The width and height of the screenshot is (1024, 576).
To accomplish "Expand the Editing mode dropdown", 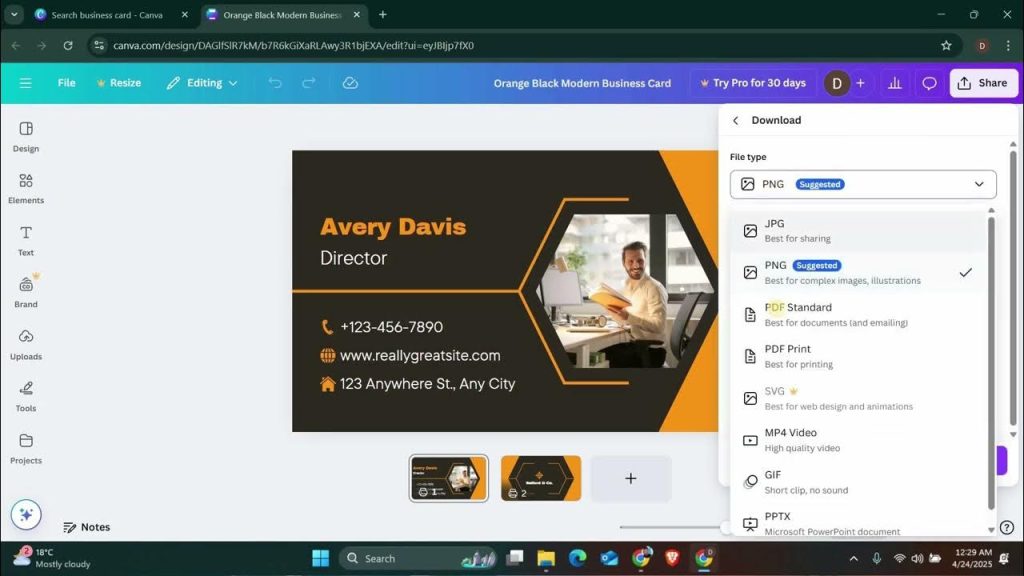I will click(x=203, y=83).
